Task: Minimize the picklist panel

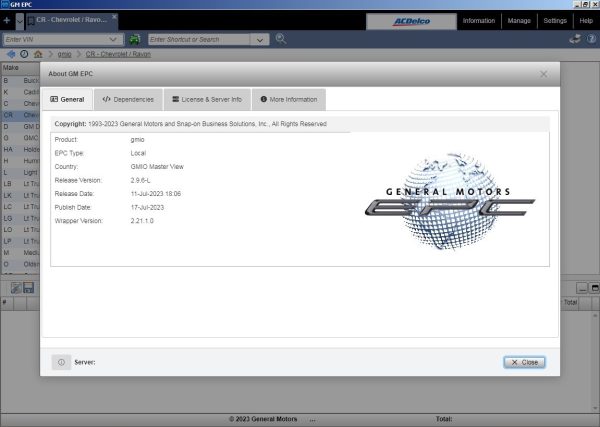Action: point(582,288)
